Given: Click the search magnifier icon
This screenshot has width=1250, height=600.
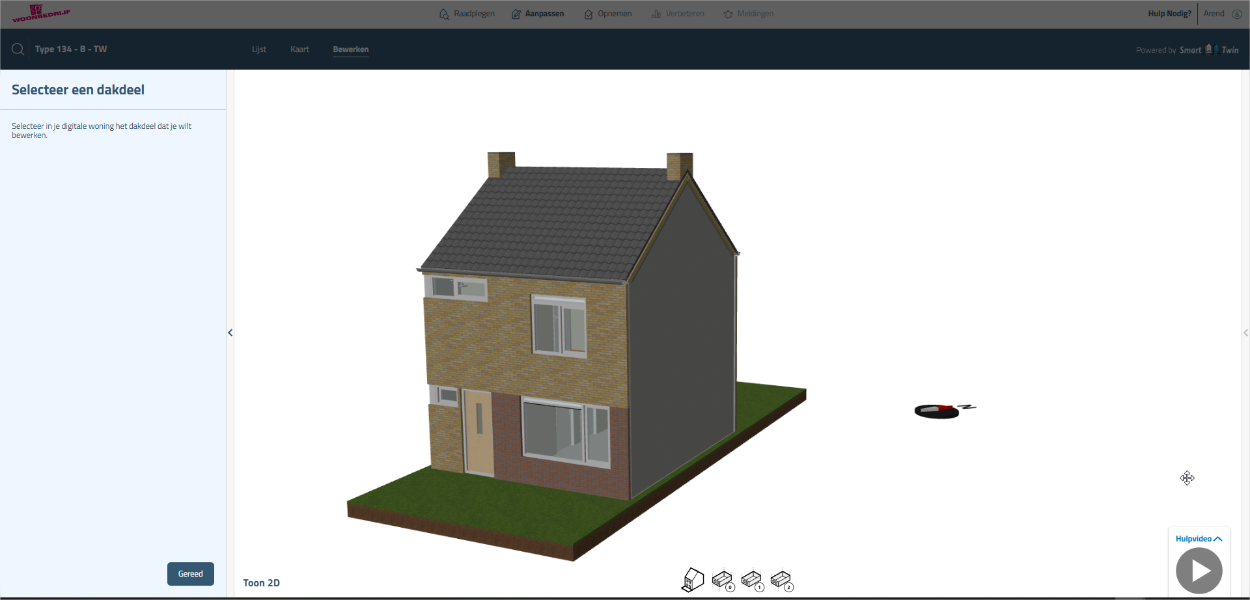Looking at the screenshot, I should point(18,49).
